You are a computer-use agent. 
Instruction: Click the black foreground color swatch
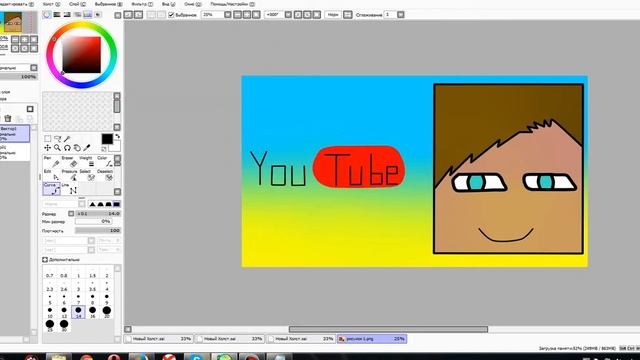(107, 139)
